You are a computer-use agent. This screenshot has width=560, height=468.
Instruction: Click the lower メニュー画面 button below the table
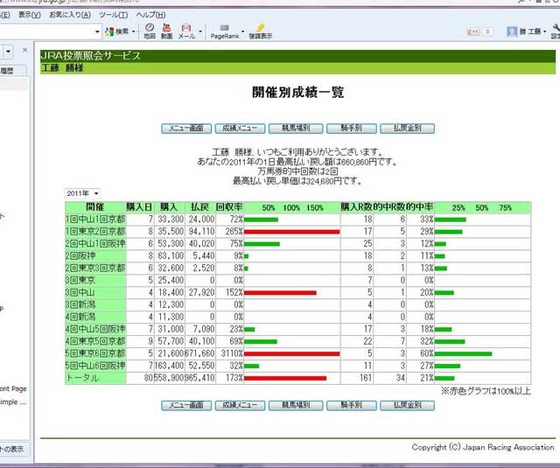[x=186, y=405]
